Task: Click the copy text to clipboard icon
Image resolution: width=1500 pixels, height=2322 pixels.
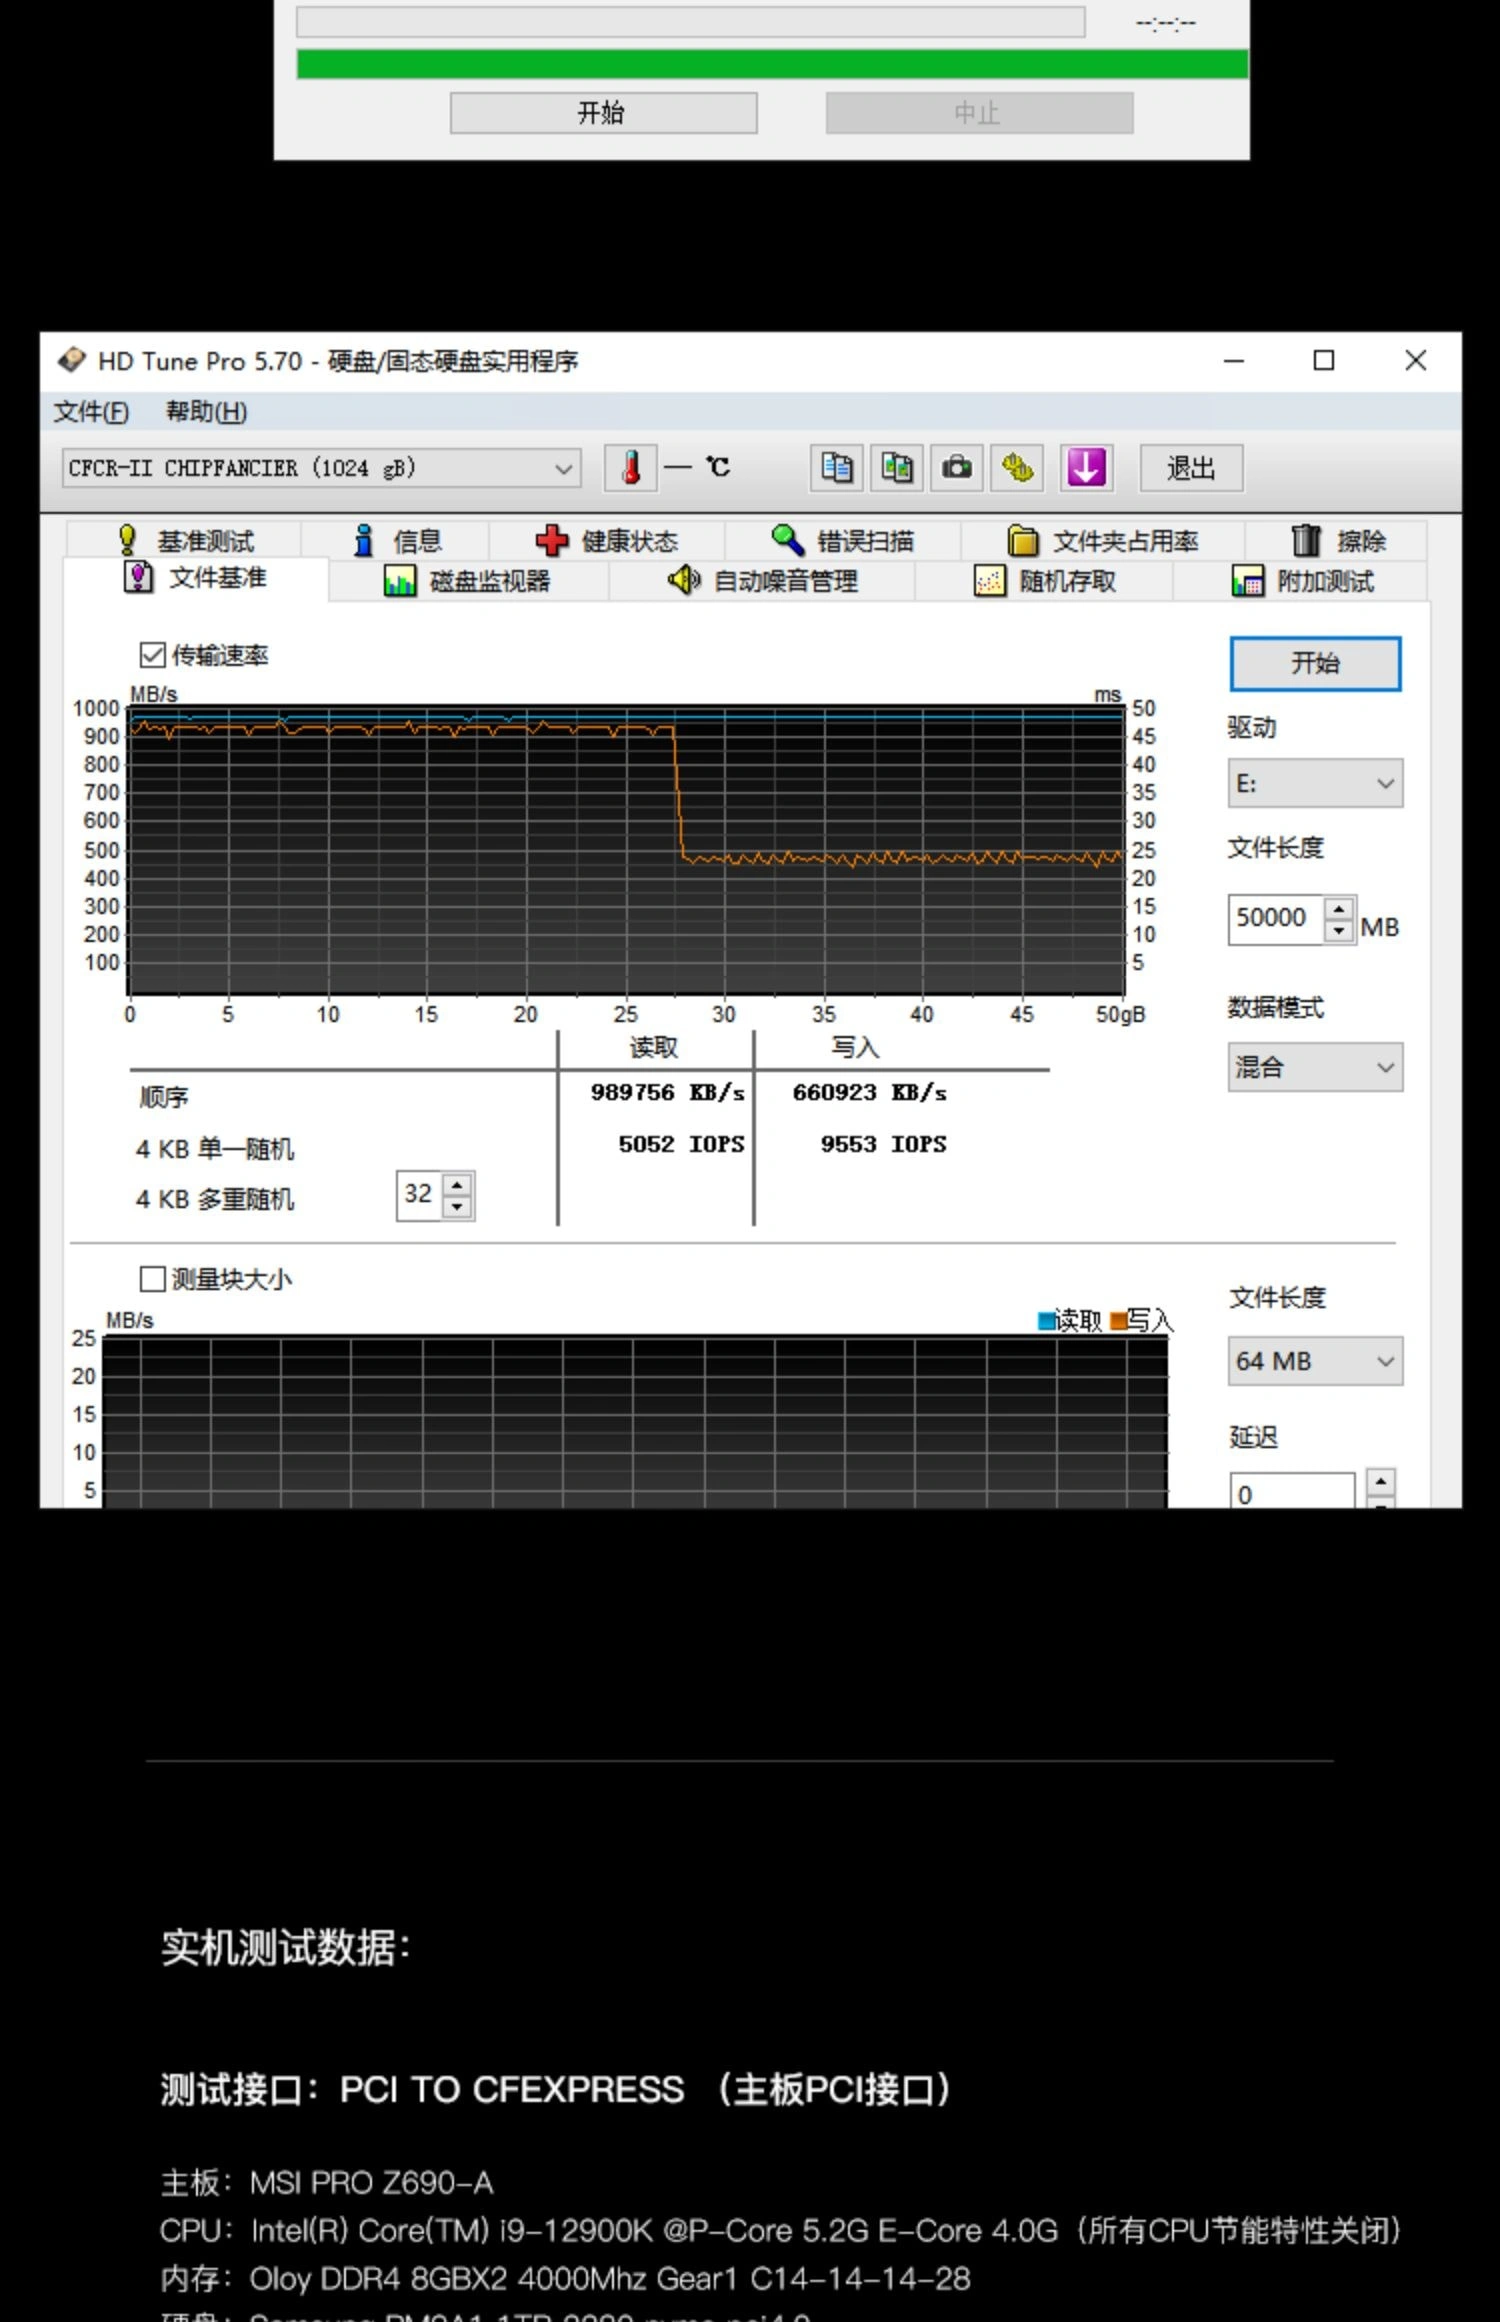Action: click(836, 468)
